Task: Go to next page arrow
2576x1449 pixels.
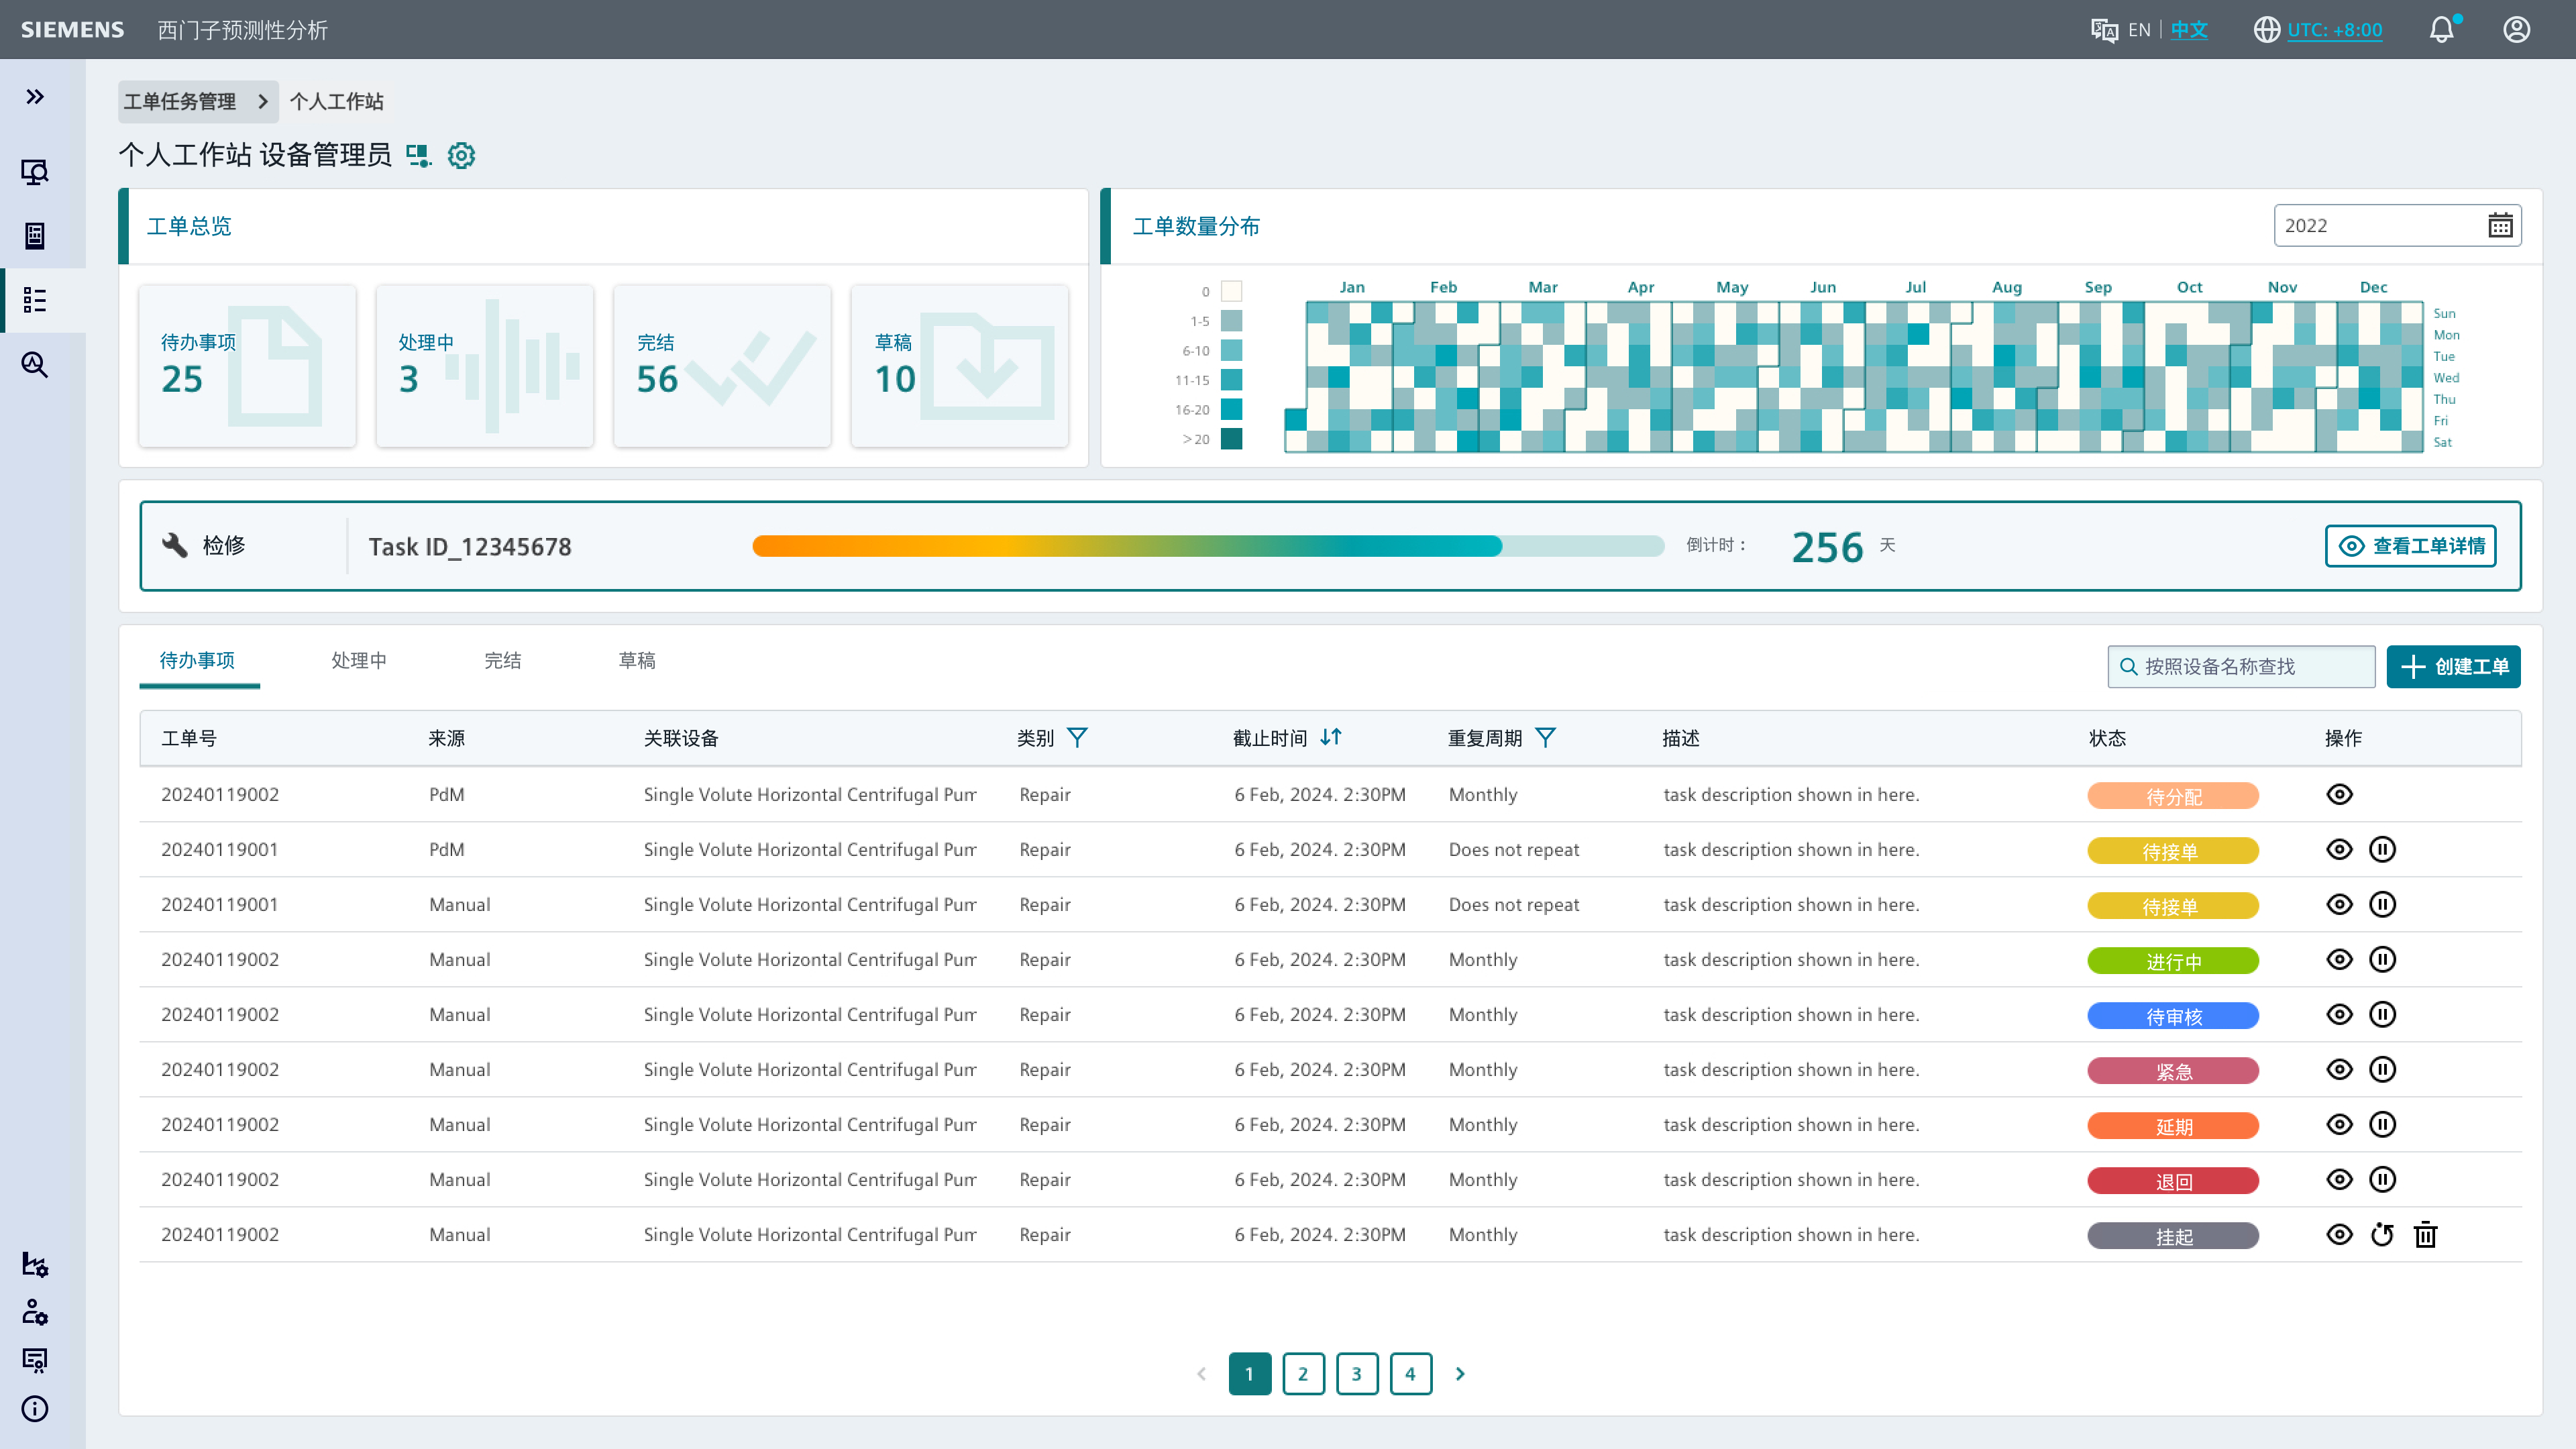Action: tap(1460, 1373)
